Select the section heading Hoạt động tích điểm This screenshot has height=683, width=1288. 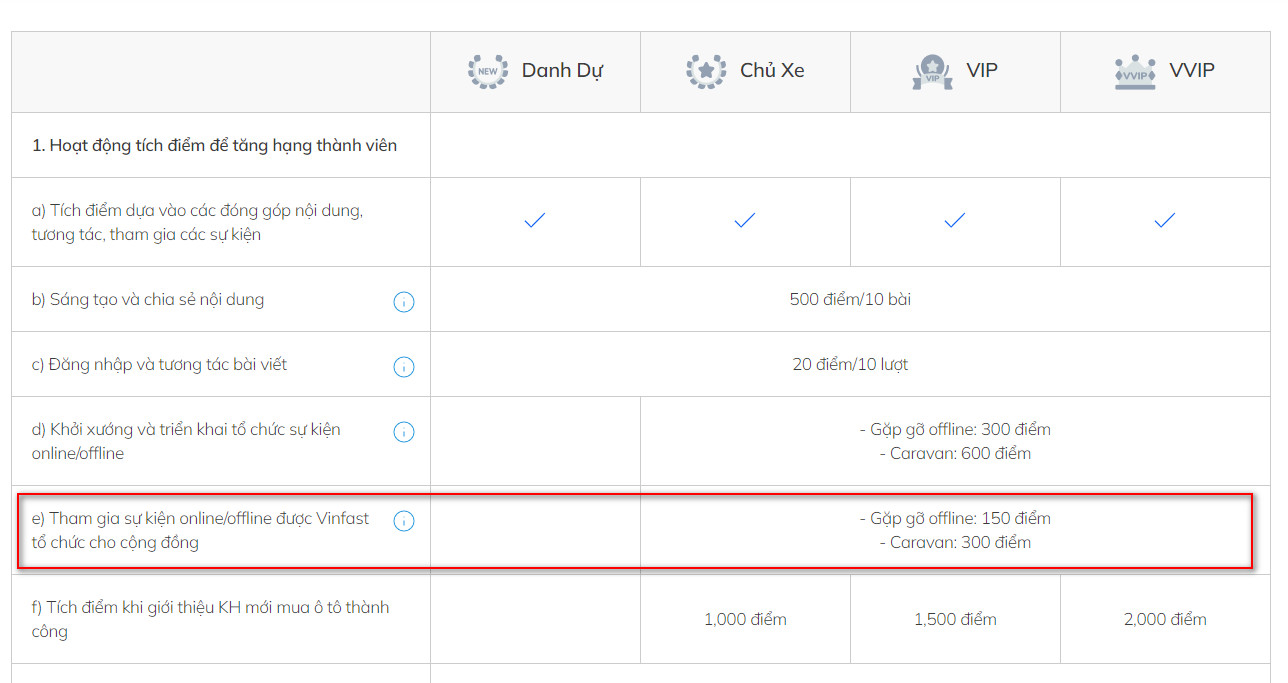click(214, 146)
